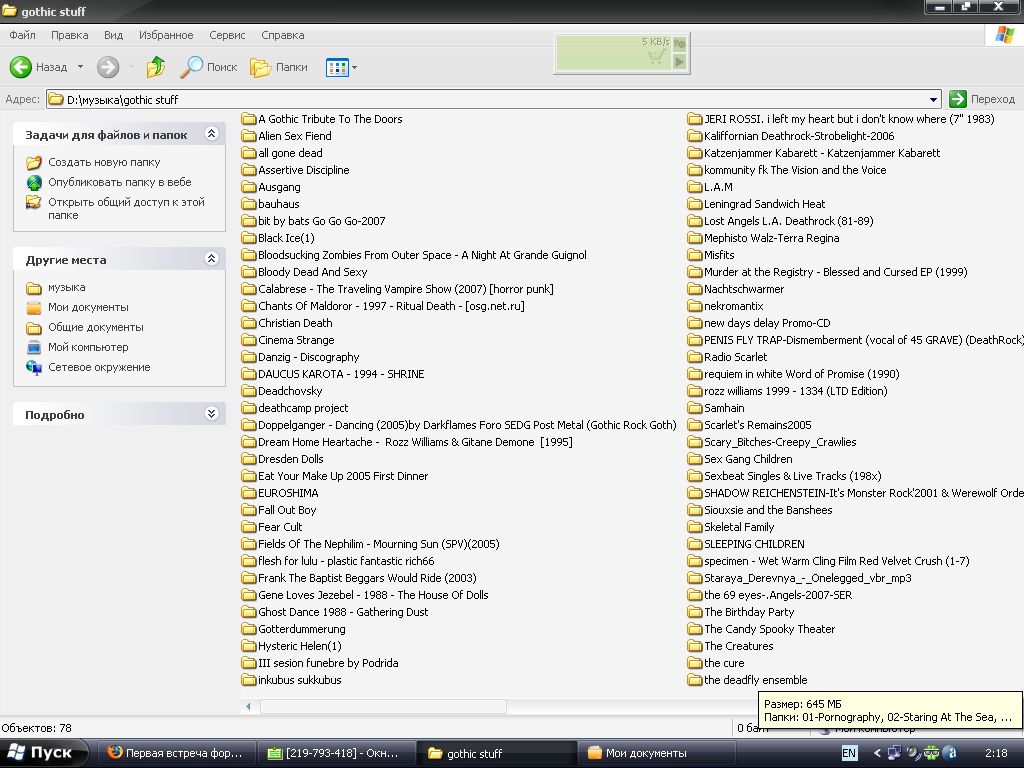
Task: Go to the музыка folder link
Action: pos(67,287)
